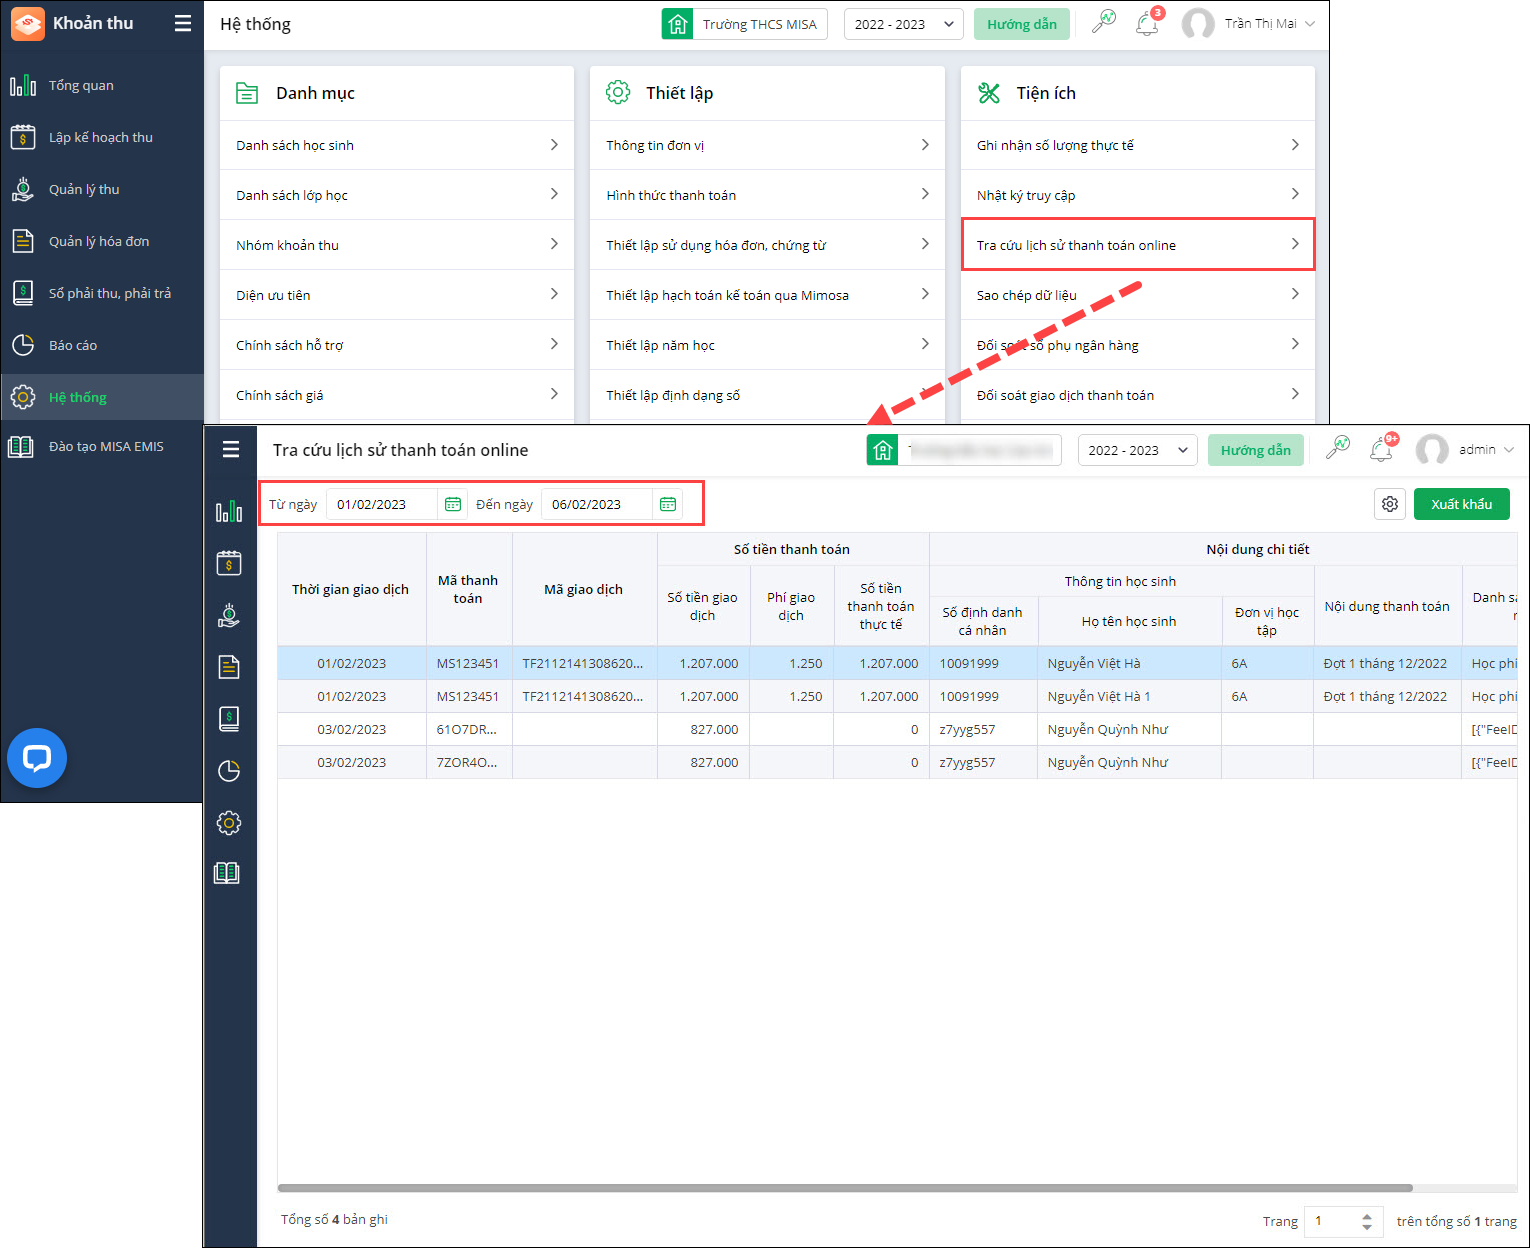This screenshot has width=1530, height=1248.
Task: Open Lập kế hoạch thu sidebar item
Action: click(102, 138)
